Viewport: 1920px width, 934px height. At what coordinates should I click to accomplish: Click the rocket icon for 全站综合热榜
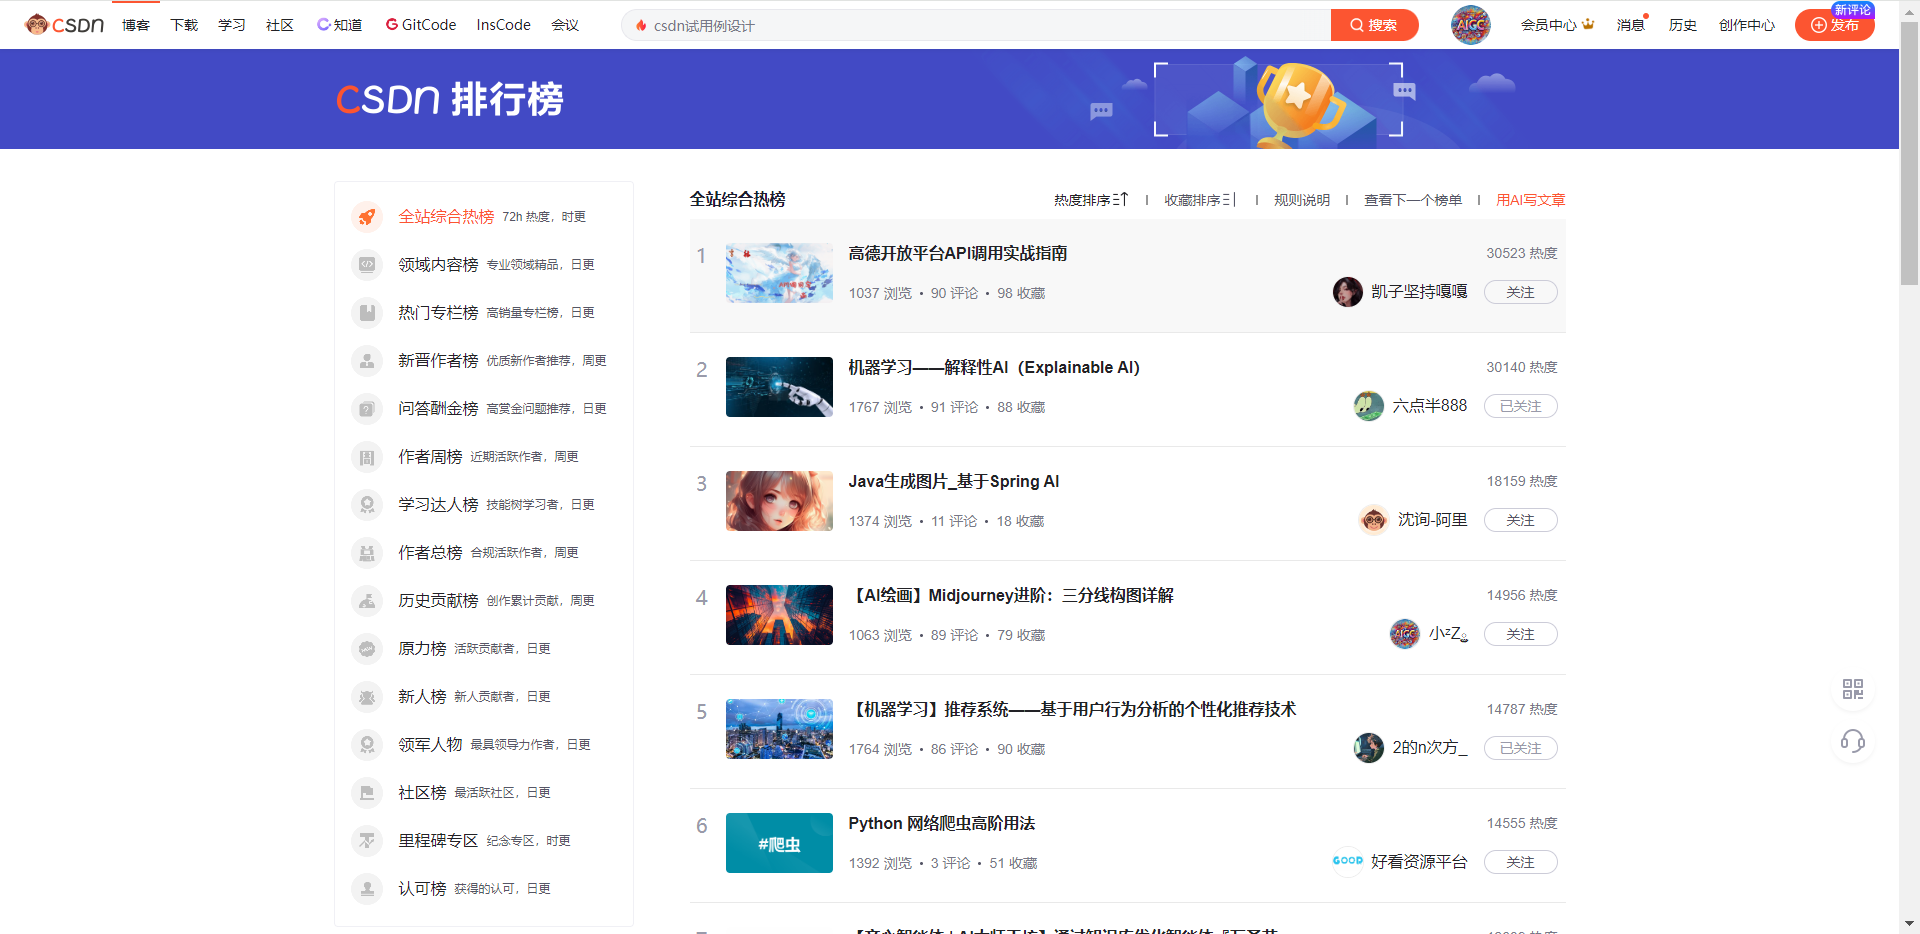pos(367,217)
